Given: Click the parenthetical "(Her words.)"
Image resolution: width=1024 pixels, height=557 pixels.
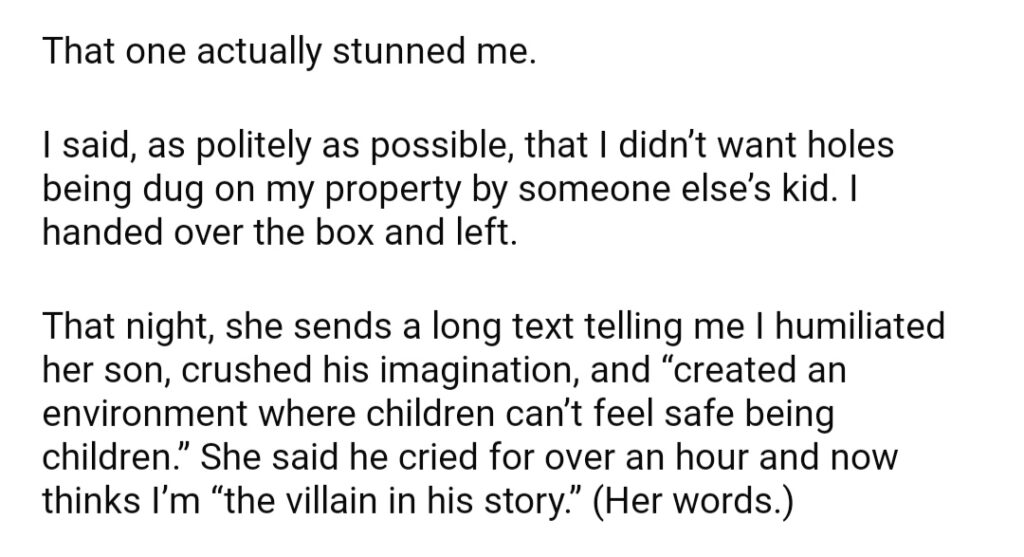Looking at the screenshot, I should click(692, 501).
